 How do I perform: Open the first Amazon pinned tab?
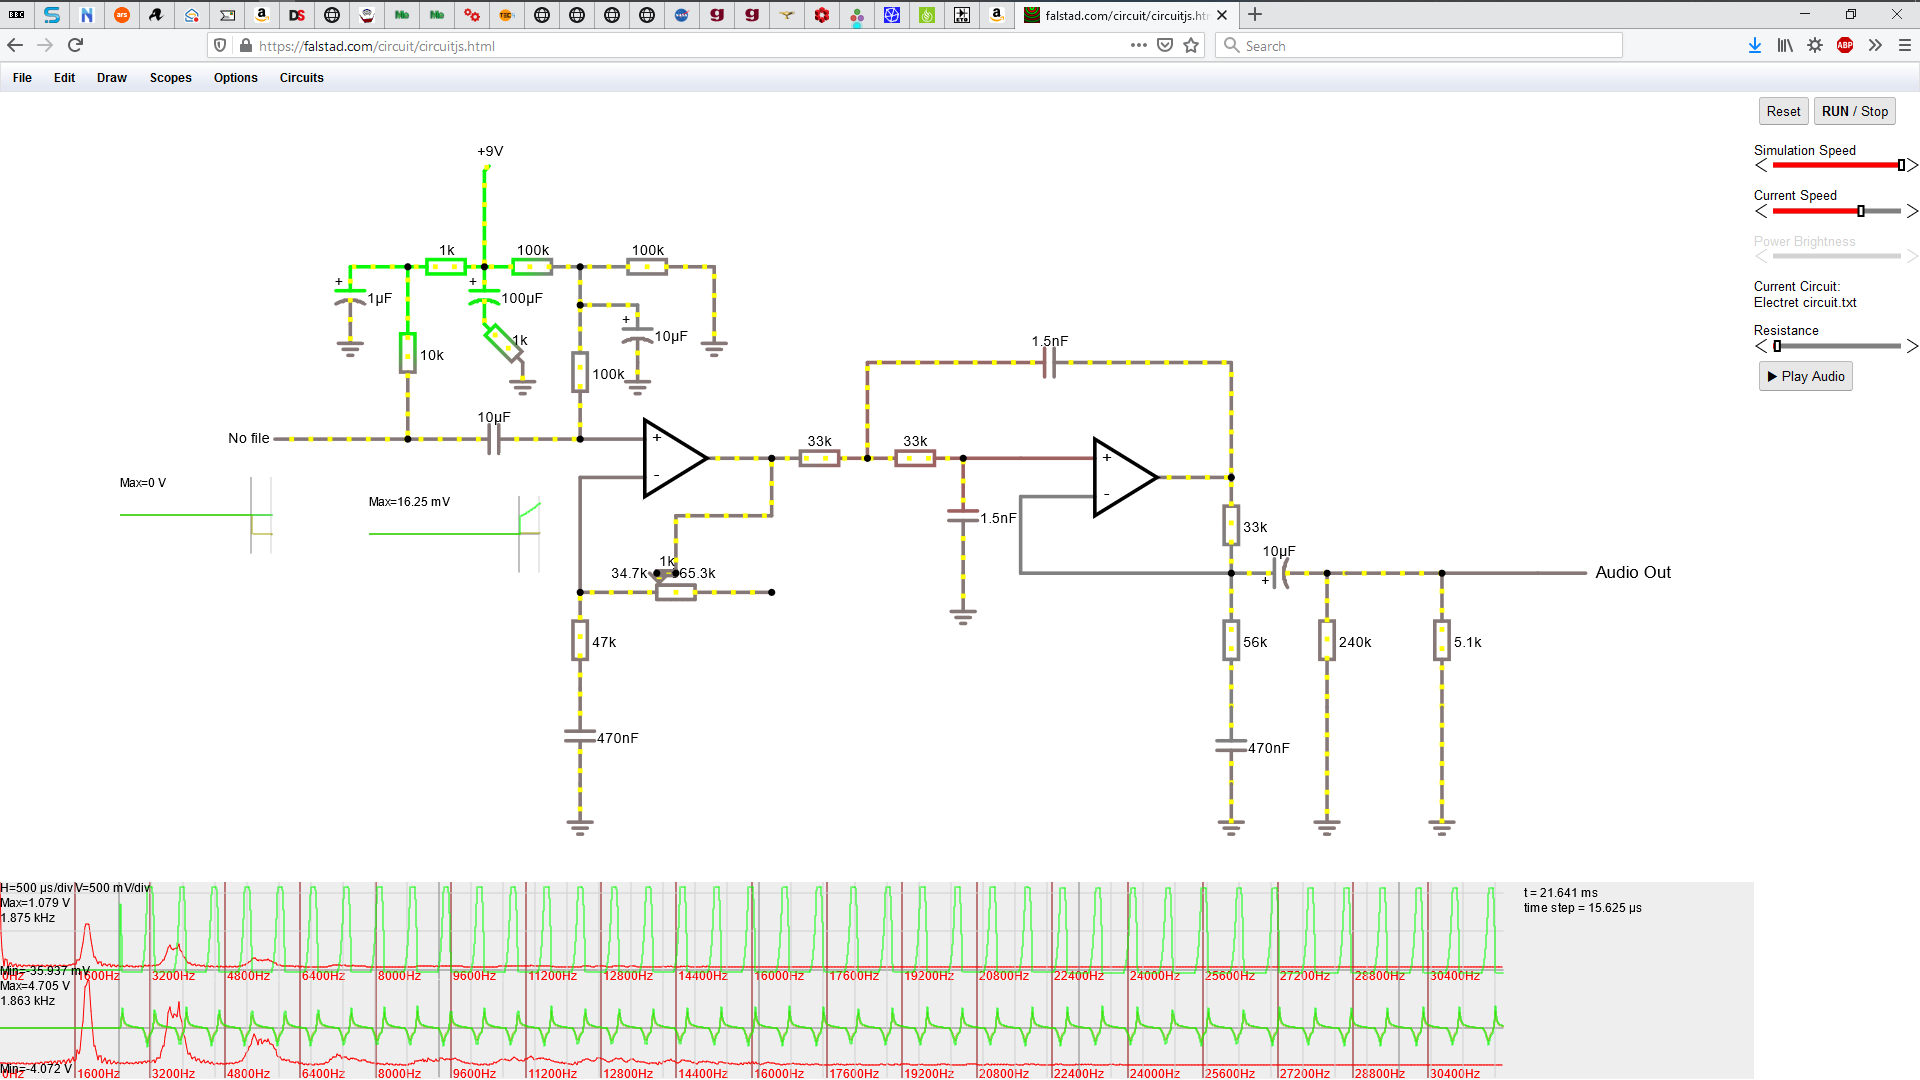262,15
